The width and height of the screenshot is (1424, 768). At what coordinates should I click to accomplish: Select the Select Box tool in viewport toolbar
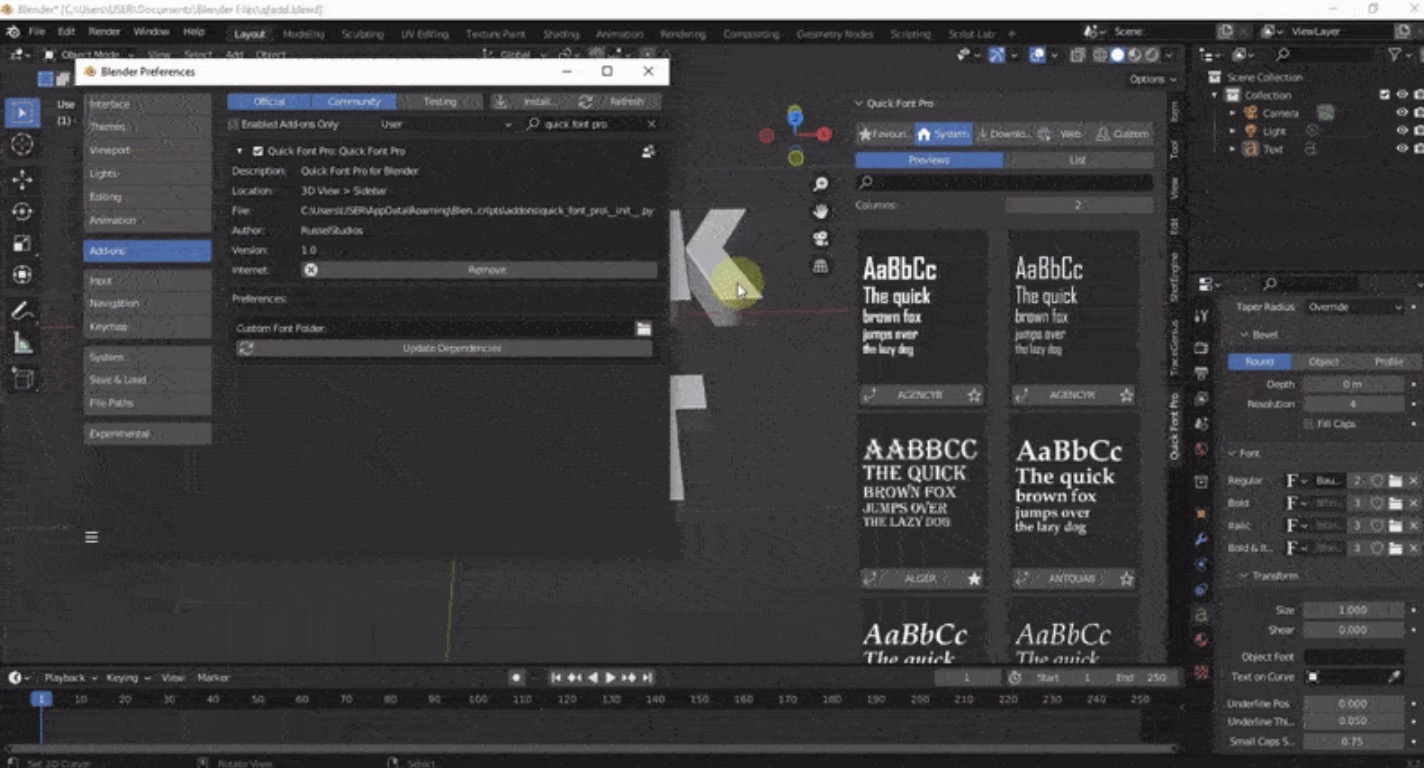[22, 112]
